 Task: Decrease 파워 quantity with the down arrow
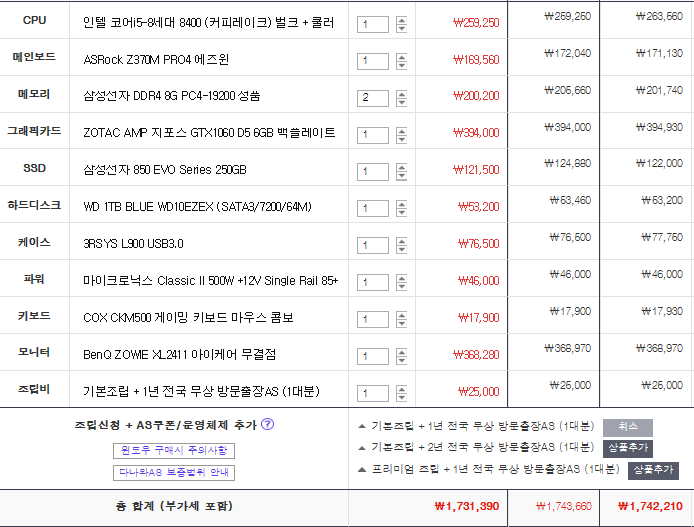401,287
